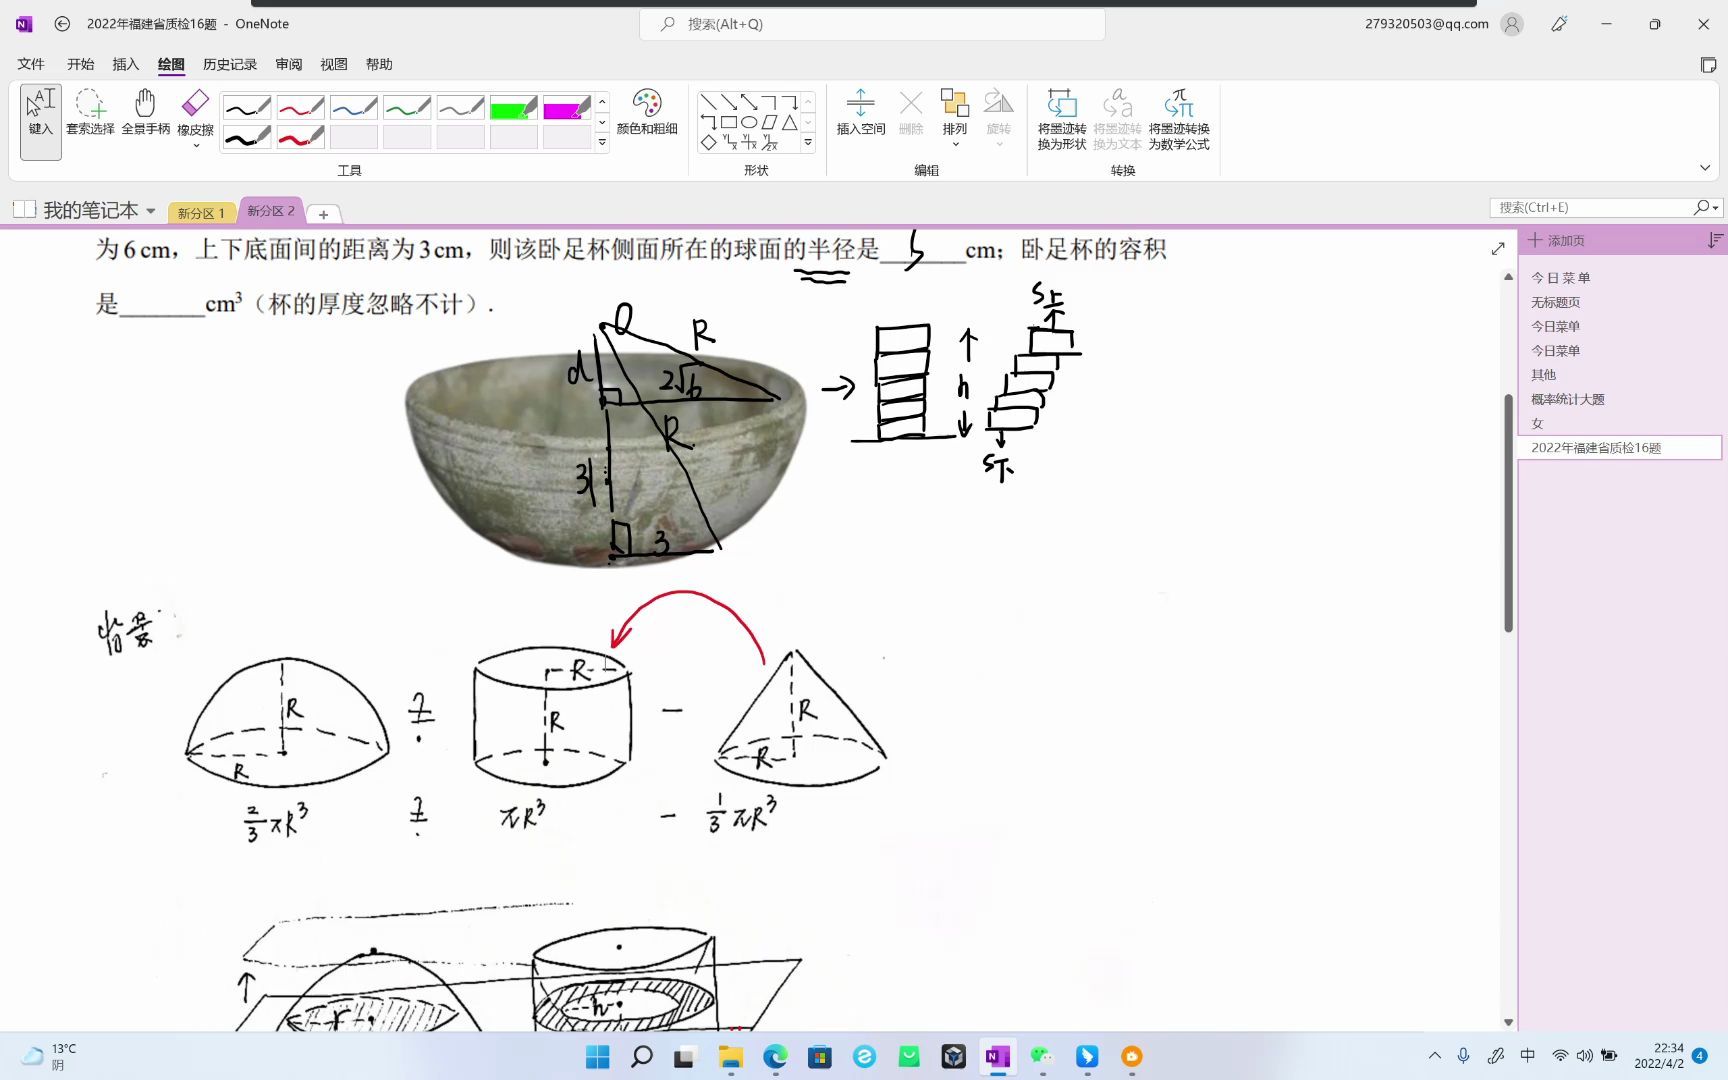
Task: Open the page 概率统计大题
Action: click(x=1567, y=399)
